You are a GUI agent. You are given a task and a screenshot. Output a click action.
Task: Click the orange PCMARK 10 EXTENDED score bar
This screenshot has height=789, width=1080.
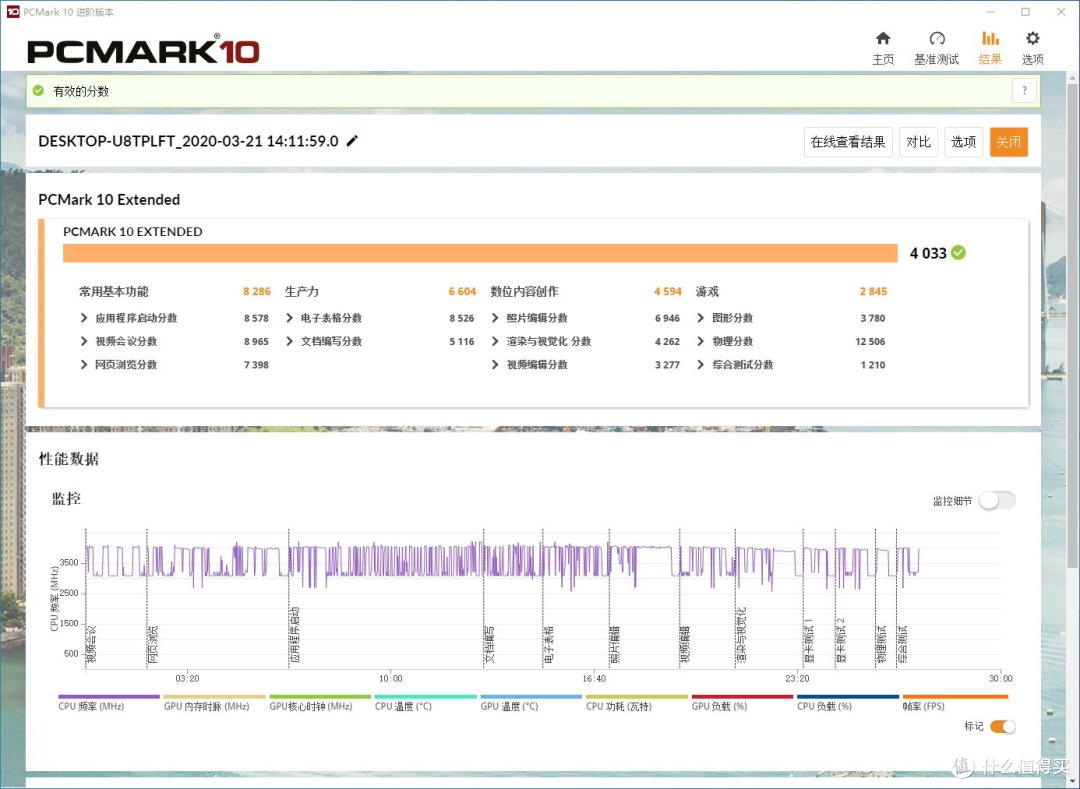coord(480,253)
